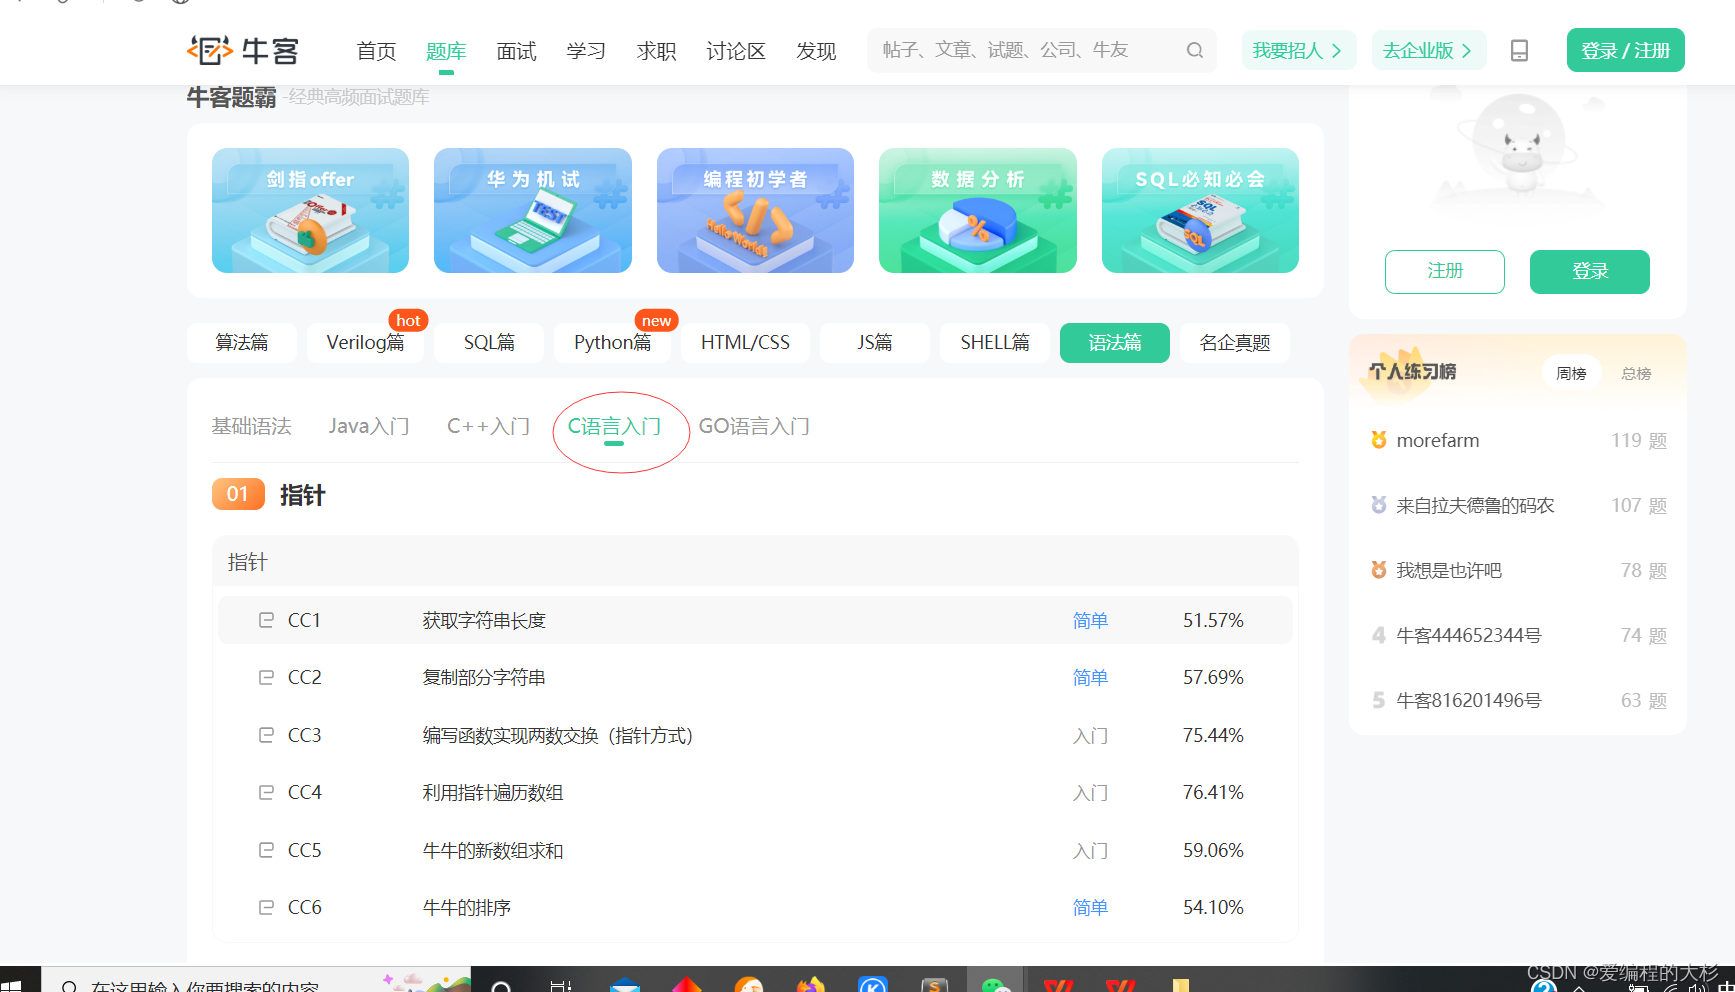The height and width of the screenshot is (992, 1735).
Task: Open the mobile app icon in header
Action: click(x=1519, y=50)
